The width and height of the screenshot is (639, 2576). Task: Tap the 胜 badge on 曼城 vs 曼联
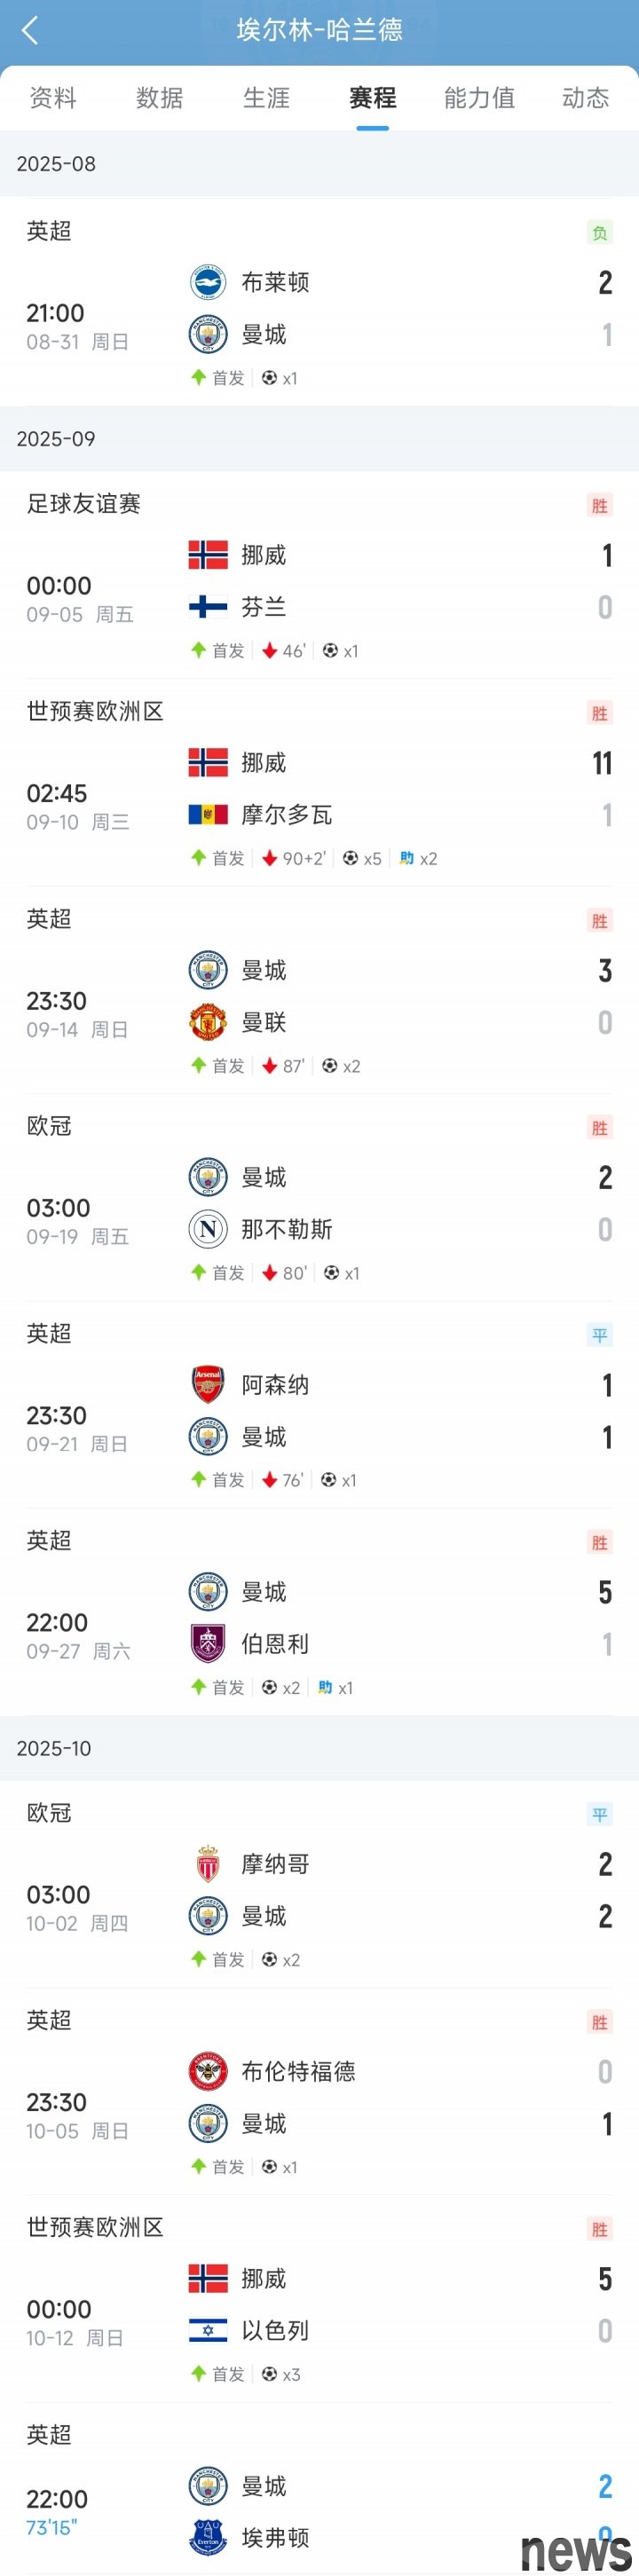(x=599, y=921)
